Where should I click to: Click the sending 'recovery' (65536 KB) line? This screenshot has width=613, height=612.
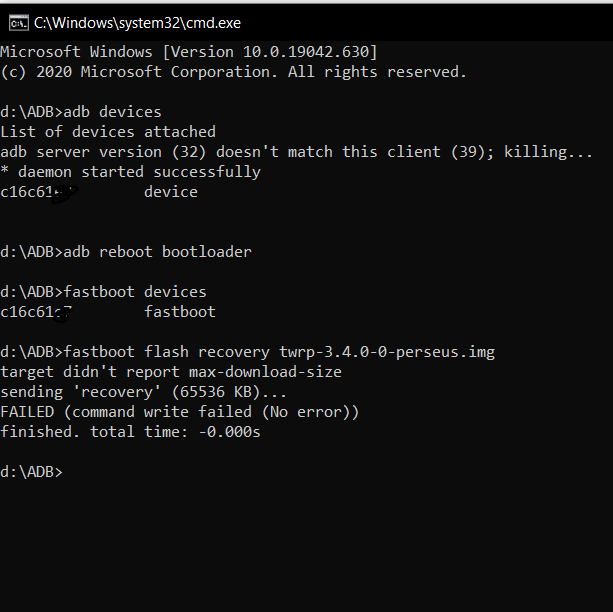click(x=143, y=392)
